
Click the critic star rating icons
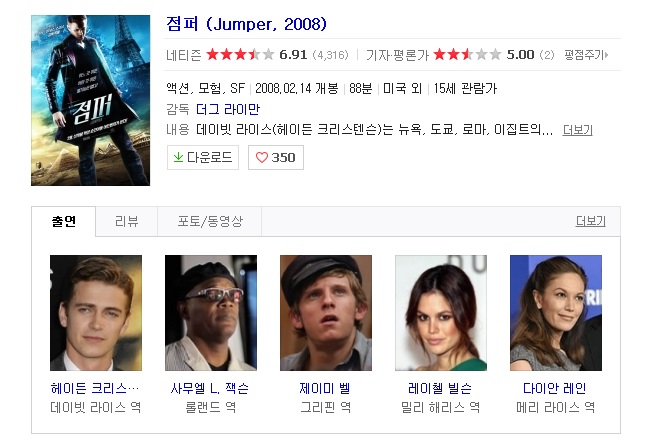coord(467,54)
